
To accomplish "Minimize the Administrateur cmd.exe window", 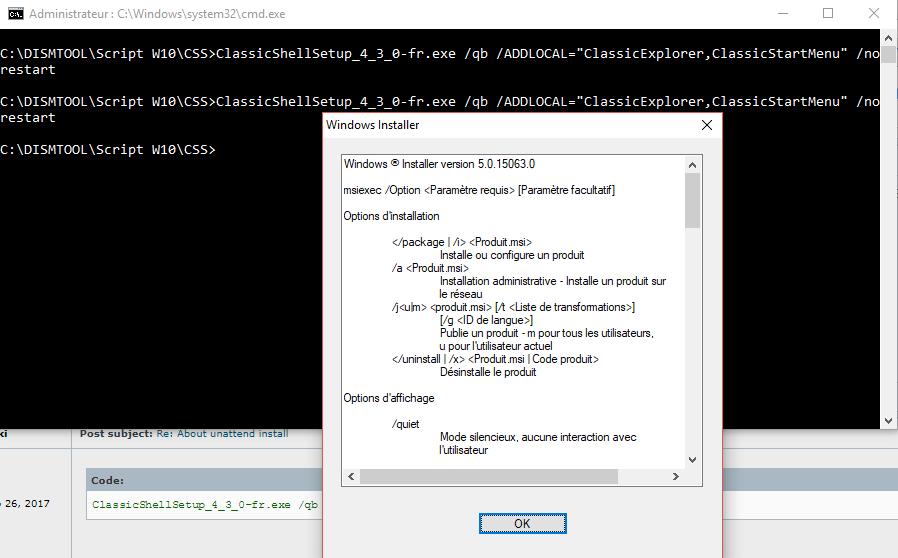I will pos(780,14).
